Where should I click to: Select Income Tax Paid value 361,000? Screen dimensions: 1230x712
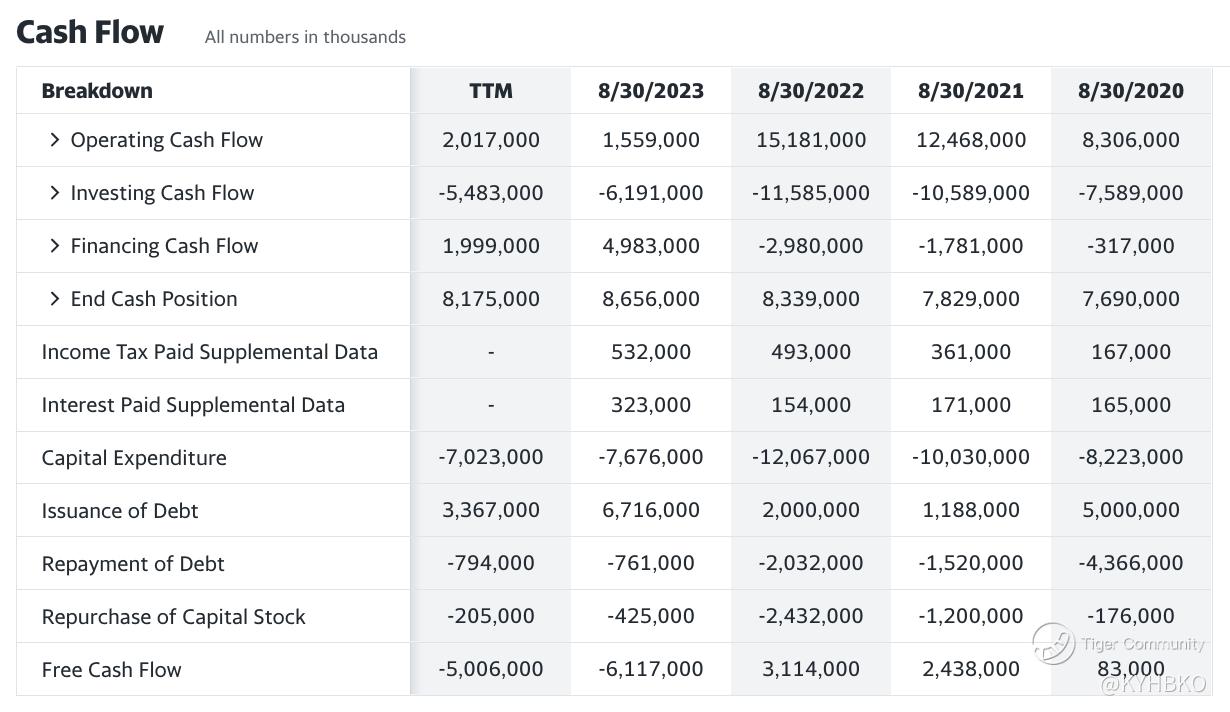coord(971,352)
